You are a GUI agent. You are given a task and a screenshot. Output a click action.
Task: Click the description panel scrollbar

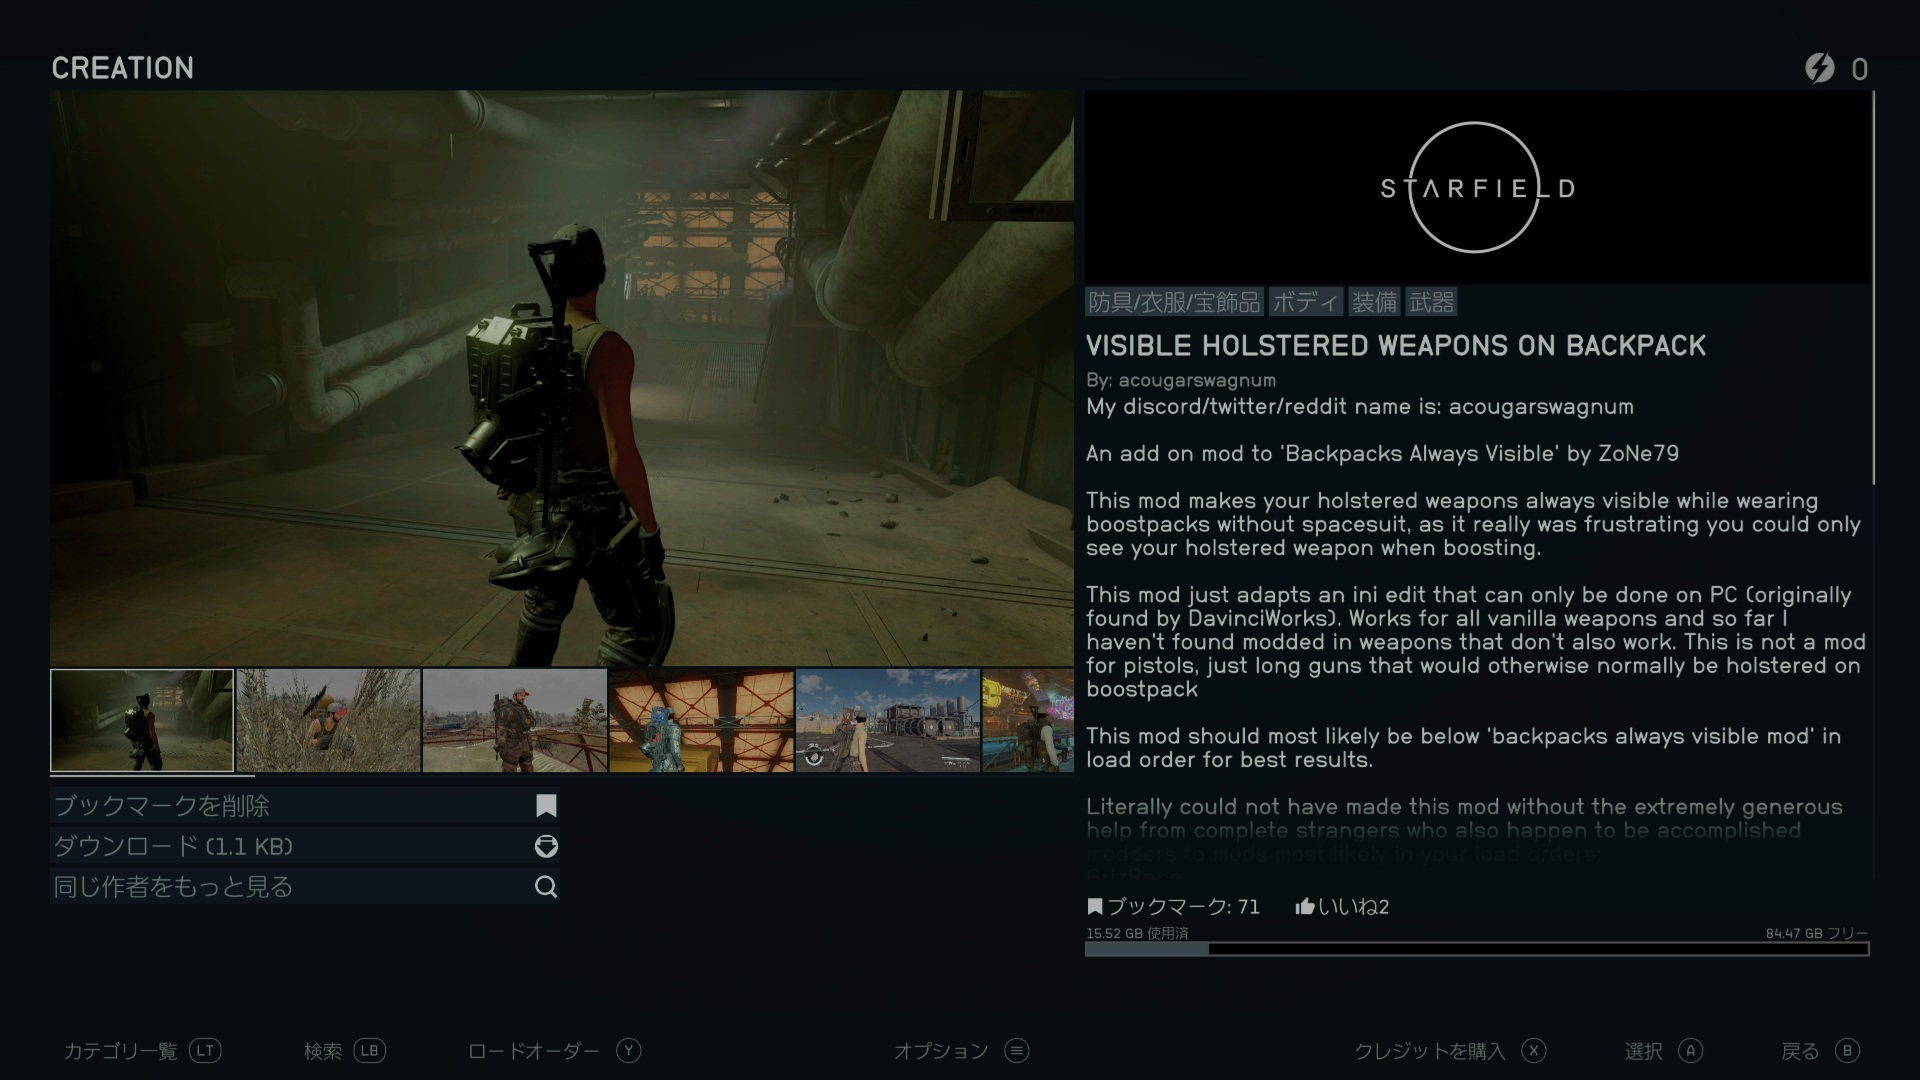[x=1873, y=288]
